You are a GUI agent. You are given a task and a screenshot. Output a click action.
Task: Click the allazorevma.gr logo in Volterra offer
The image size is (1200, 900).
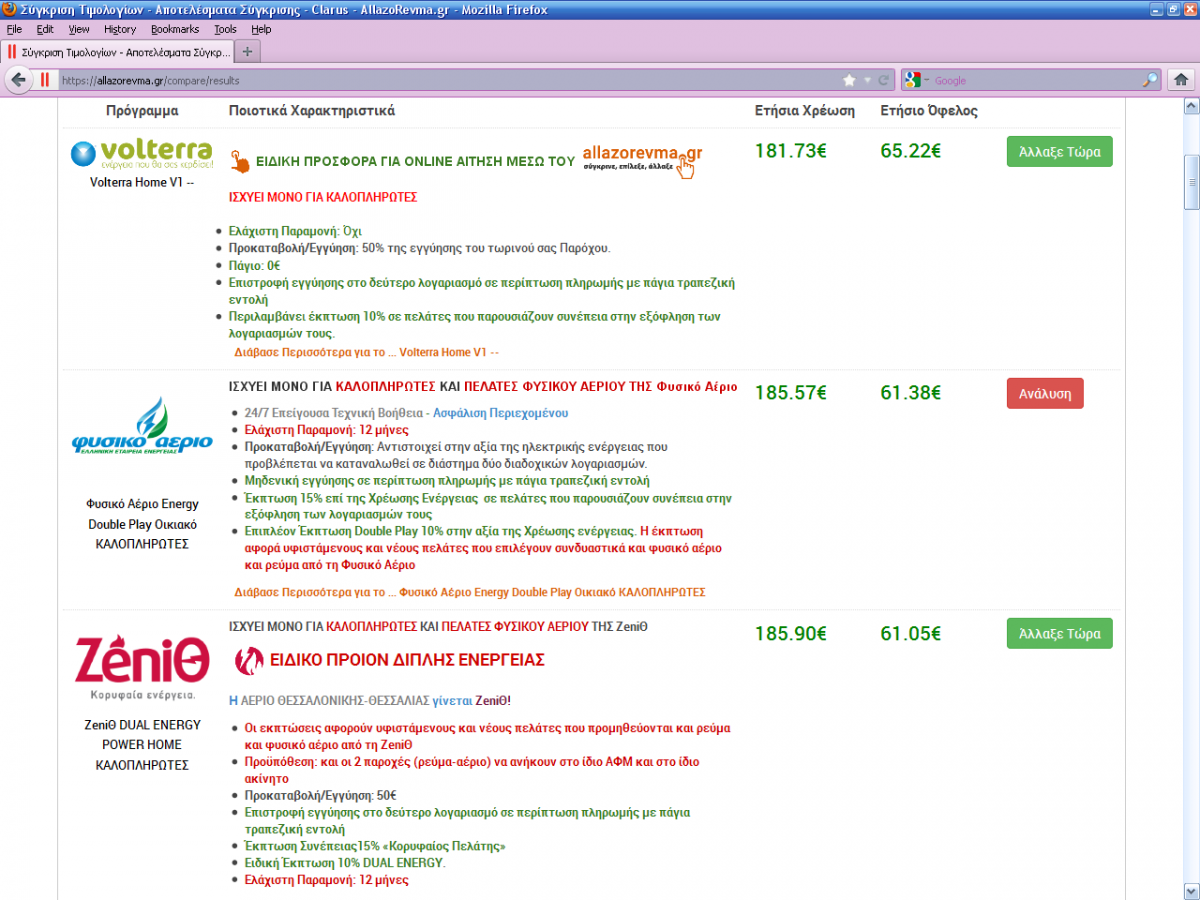click(x=642, y=160)
